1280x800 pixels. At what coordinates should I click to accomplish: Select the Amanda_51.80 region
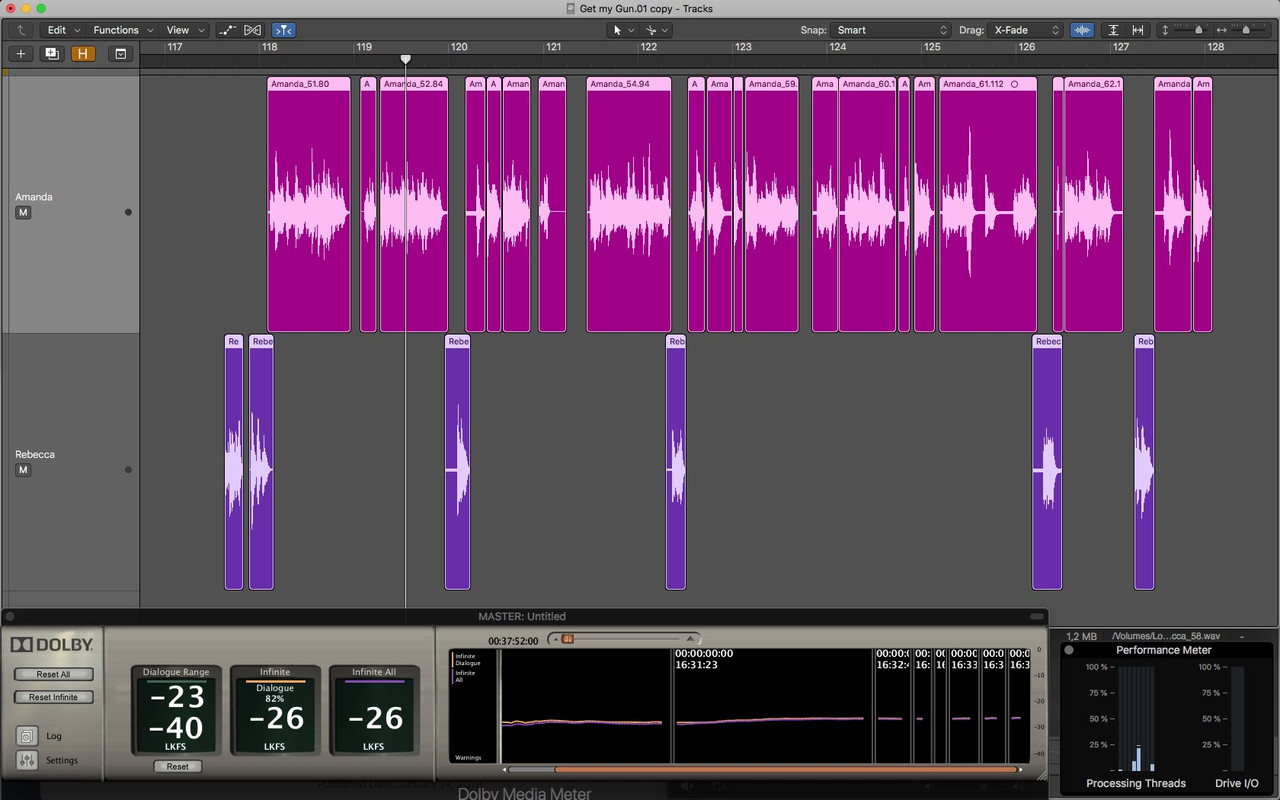pyautogui.click(x=309, y=204)
